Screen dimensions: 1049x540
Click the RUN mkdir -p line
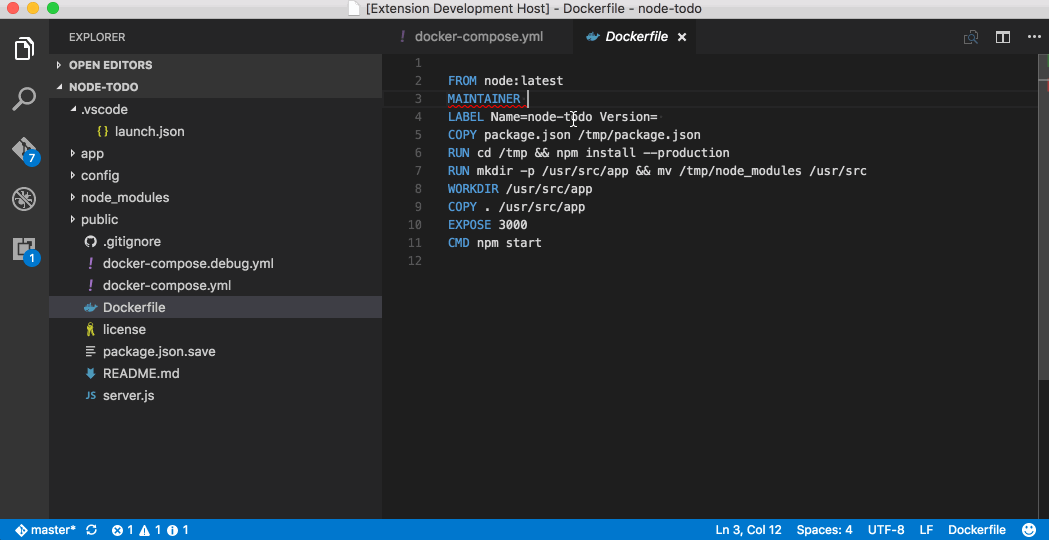coord(657,171)
